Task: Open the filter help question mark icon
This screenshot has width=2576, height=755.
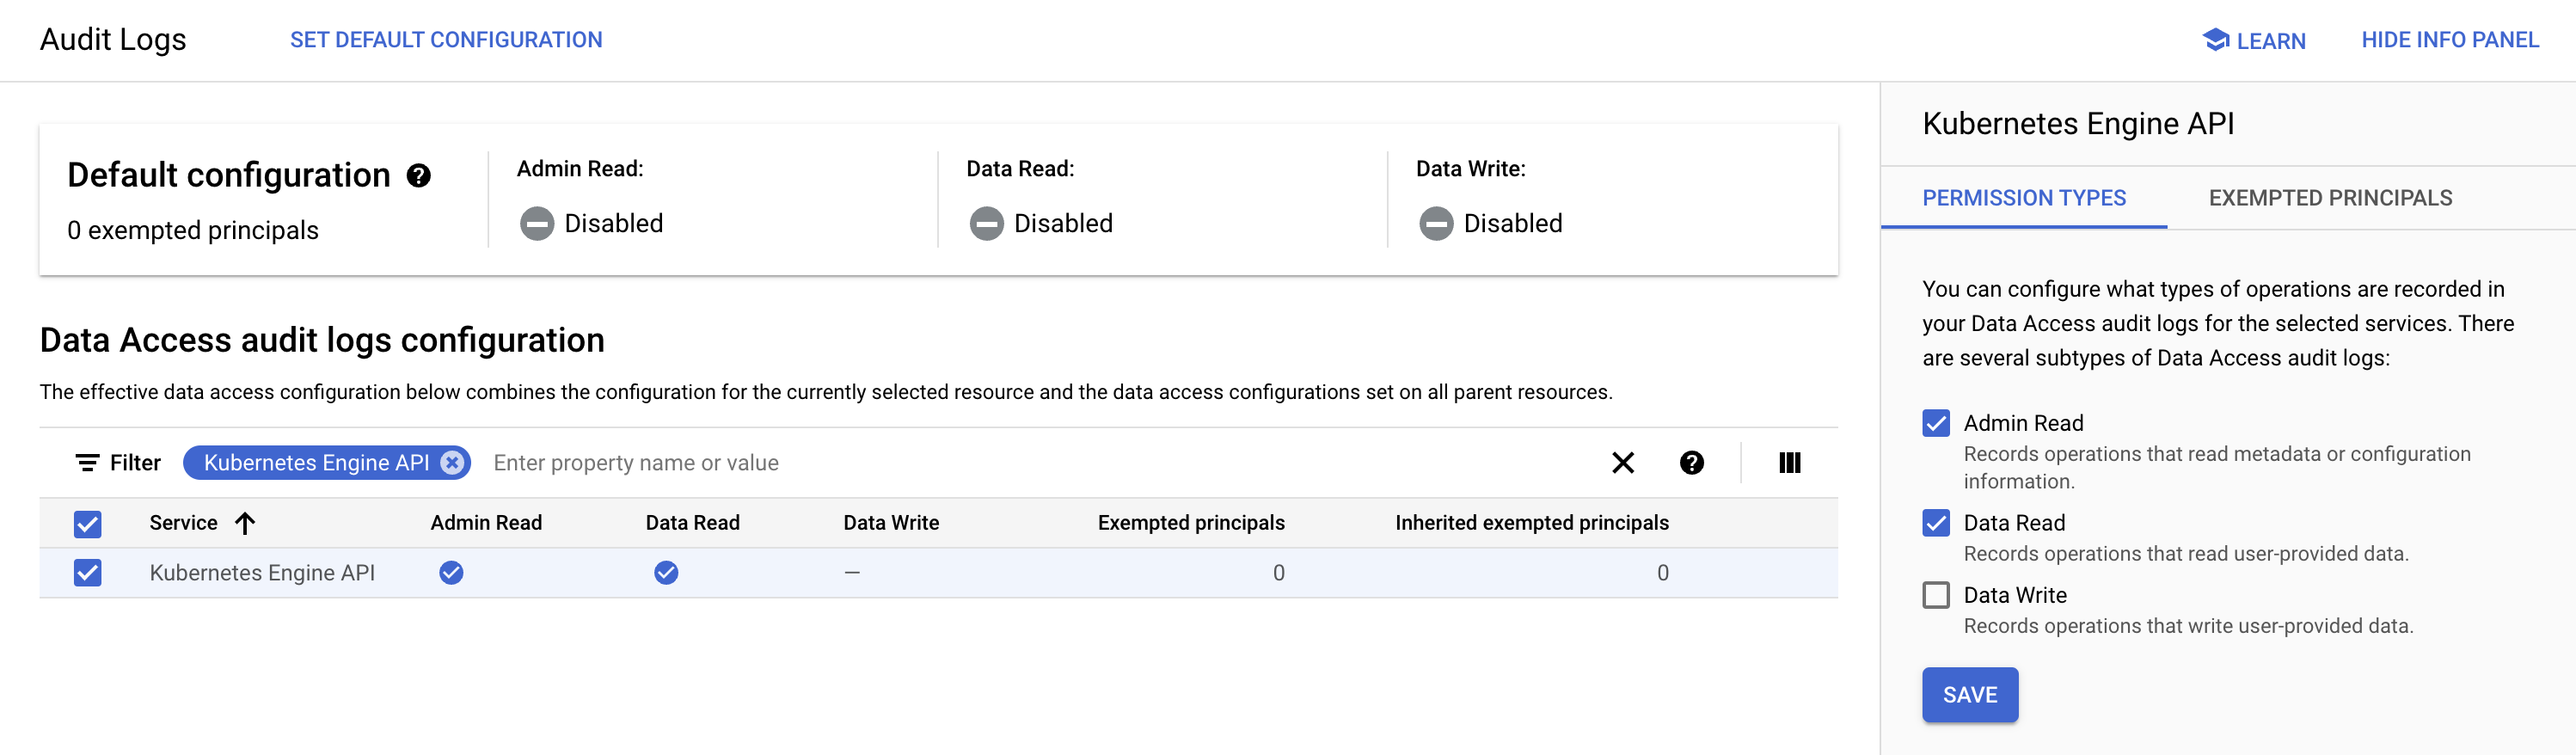Action: pos(1691,462)
